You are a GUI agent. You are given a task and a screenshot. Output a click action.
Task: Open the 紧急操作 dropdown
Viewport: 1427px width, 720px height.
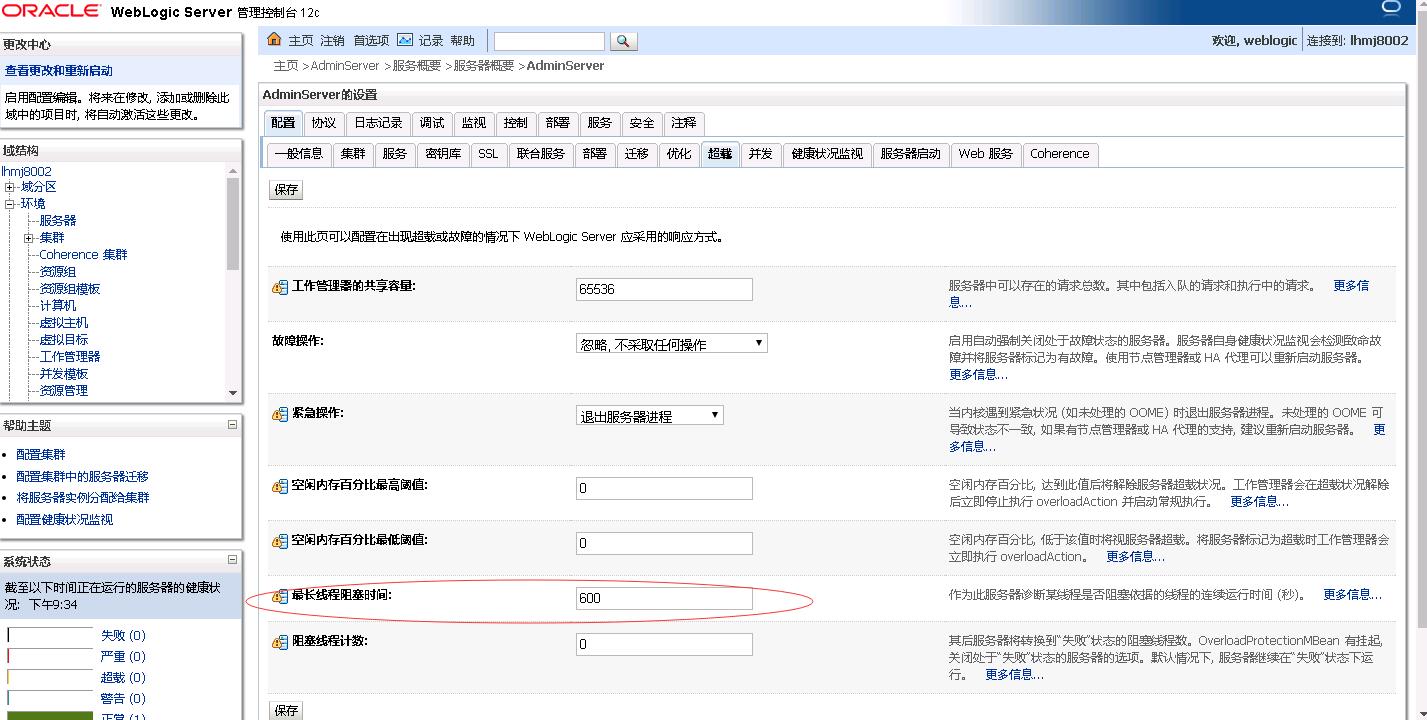point(650,416)
